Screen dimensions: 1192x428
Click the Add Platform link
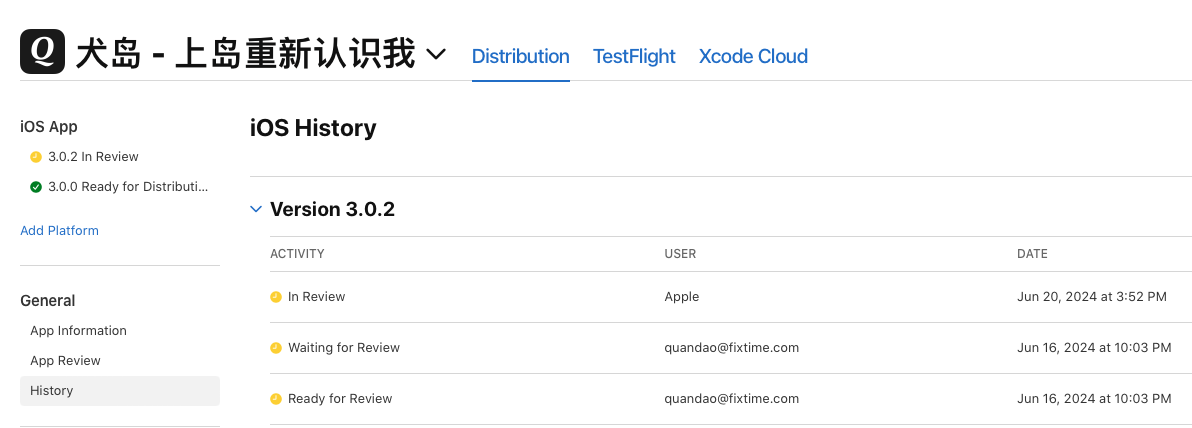point(59,231)
